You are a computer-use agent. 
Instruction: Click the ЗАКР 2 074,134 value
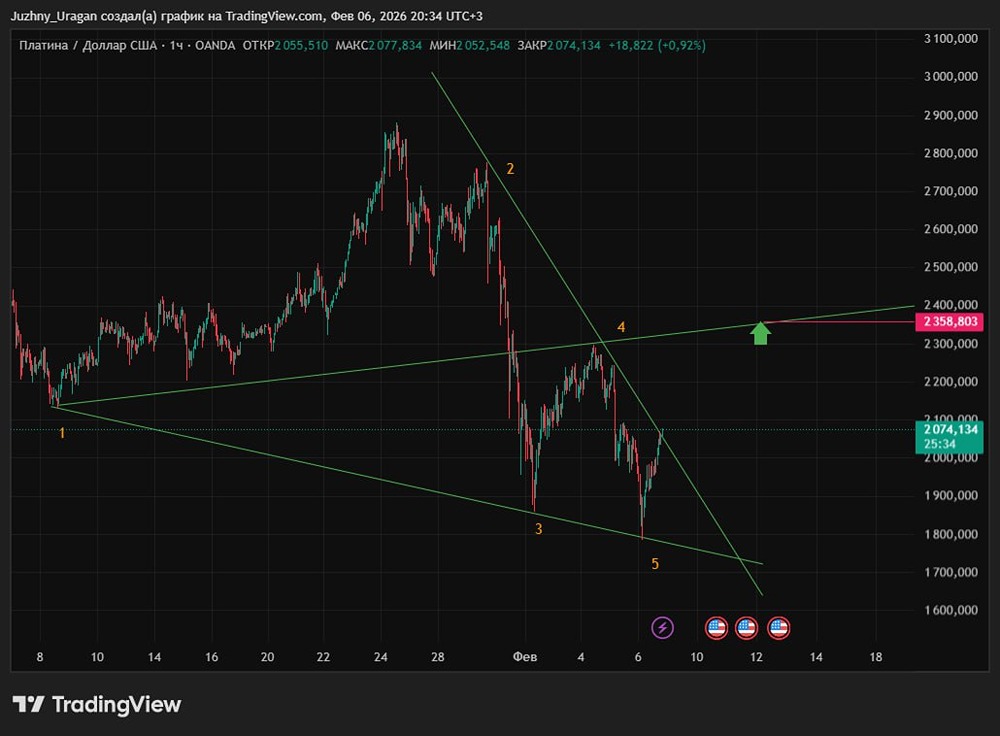coord(559,45)
